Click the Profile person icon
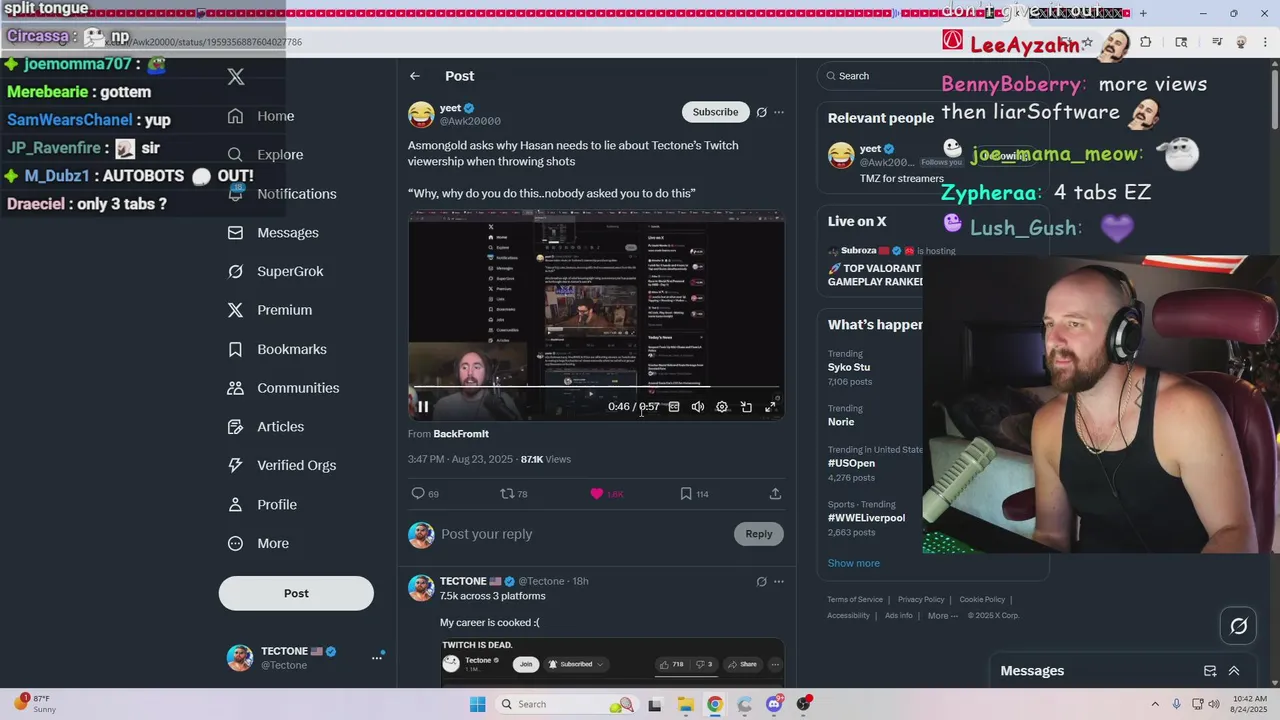Screen dimensions: 1280x720 click(x=235, y=504)
